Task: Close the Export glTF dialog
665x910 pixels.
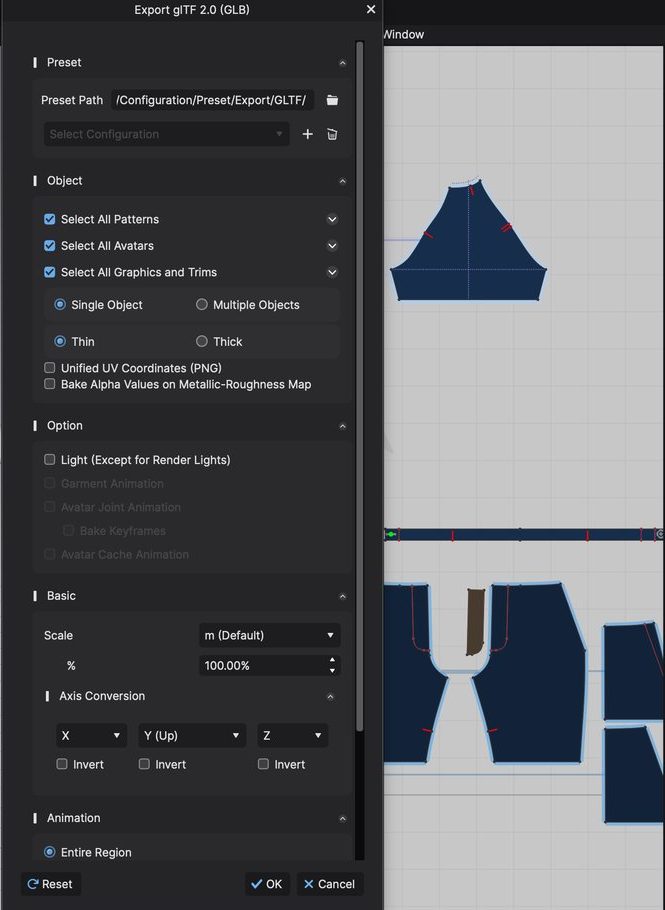Action: pyautogui.click(x=371, y=9)
